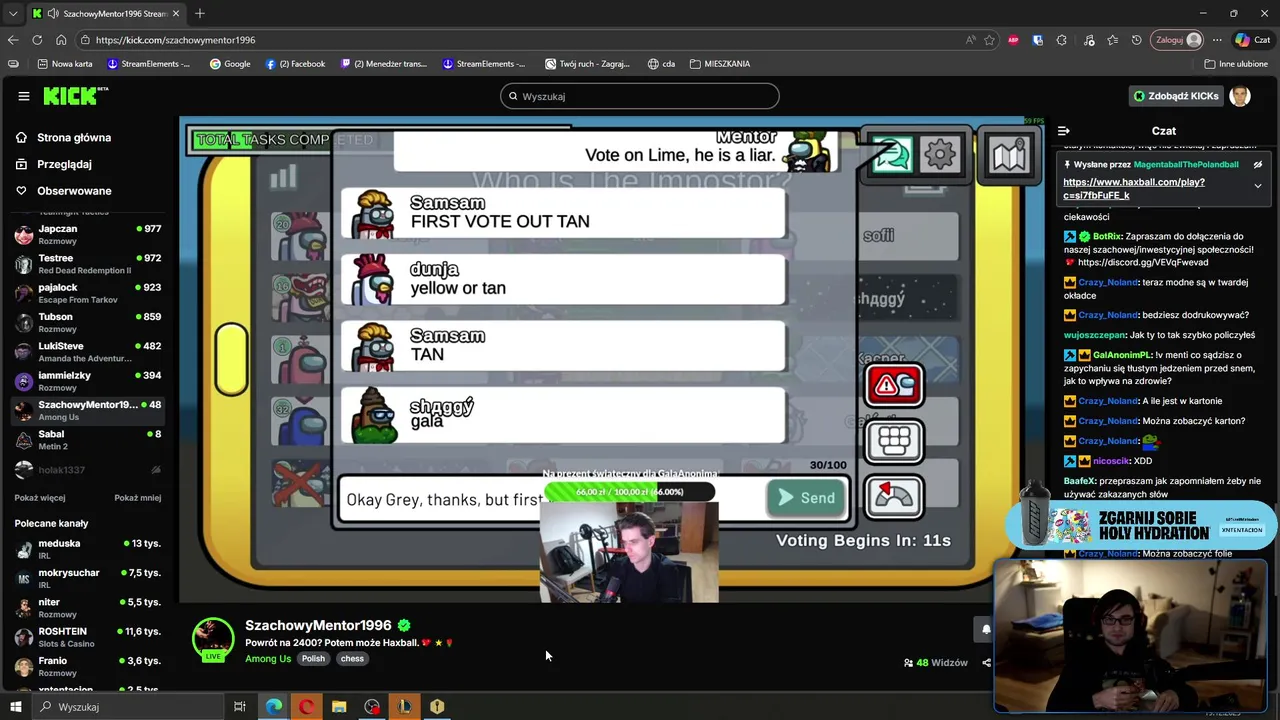Open the Japczan channel in the sidebar

(x=88, y=235)
